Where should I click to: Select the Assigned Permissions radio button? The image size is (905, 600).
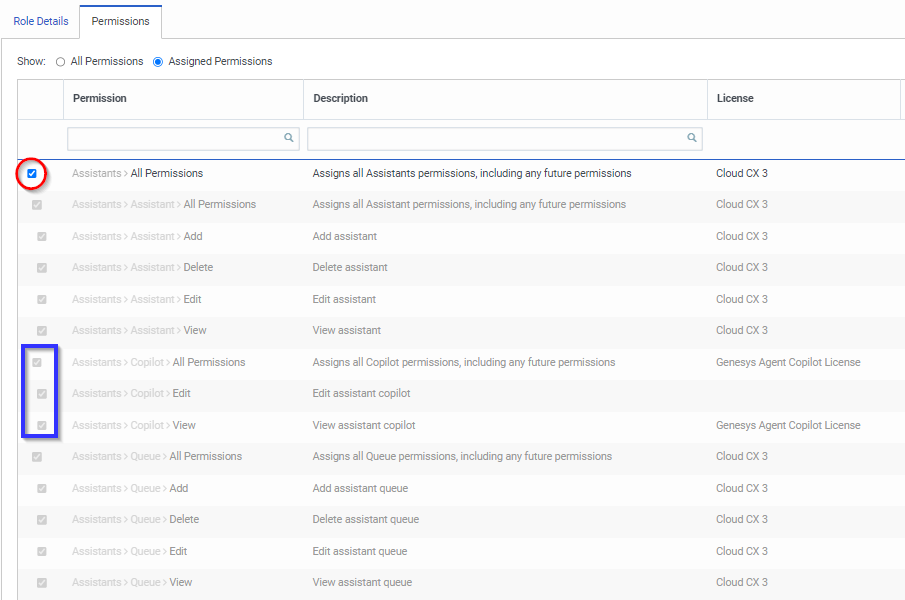(158, 62)
